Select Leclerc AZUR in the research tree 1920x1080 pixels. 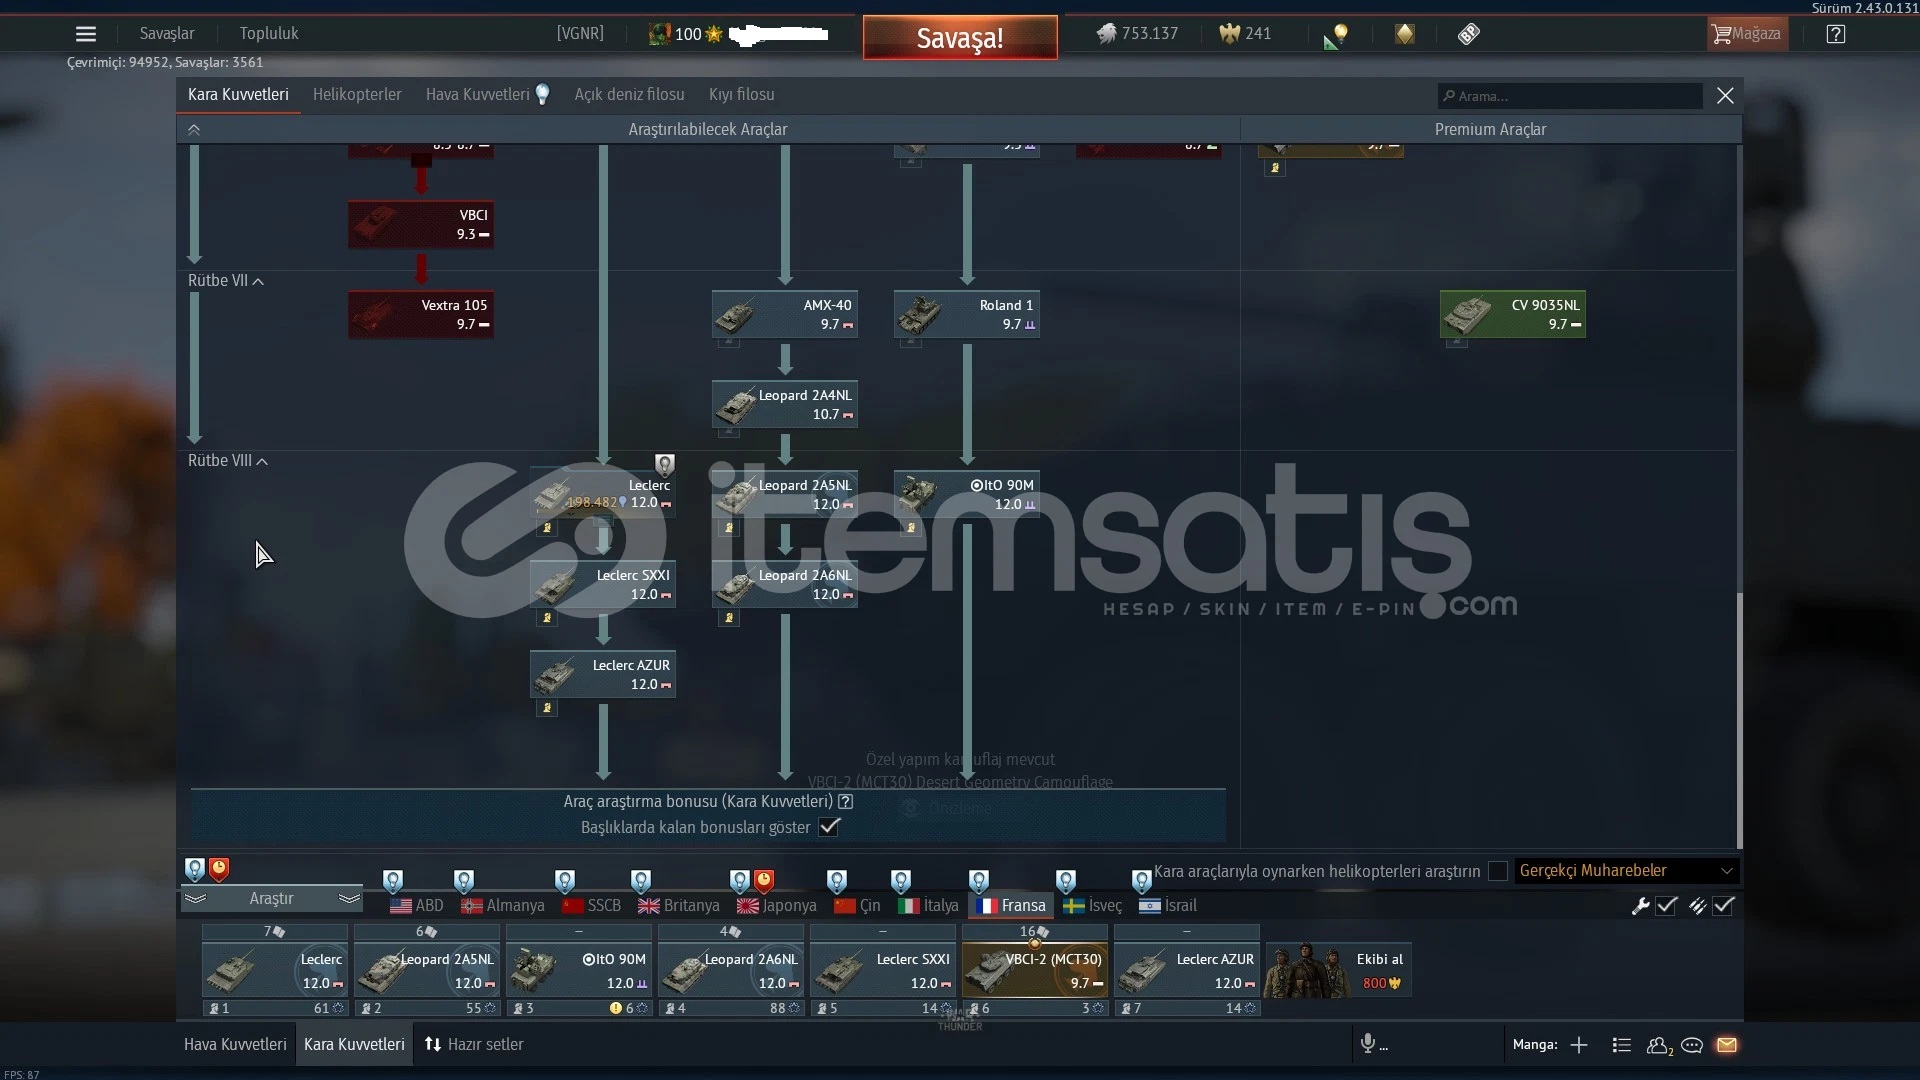coord(603,674)
